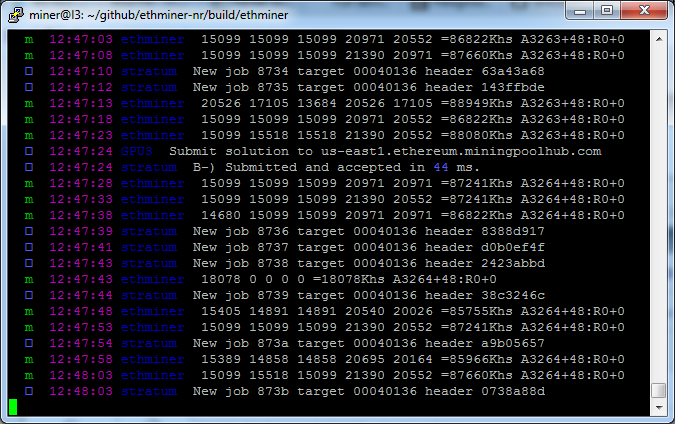Click header value d0b0ef4f
675x424 pixels.
click(513, 247)
